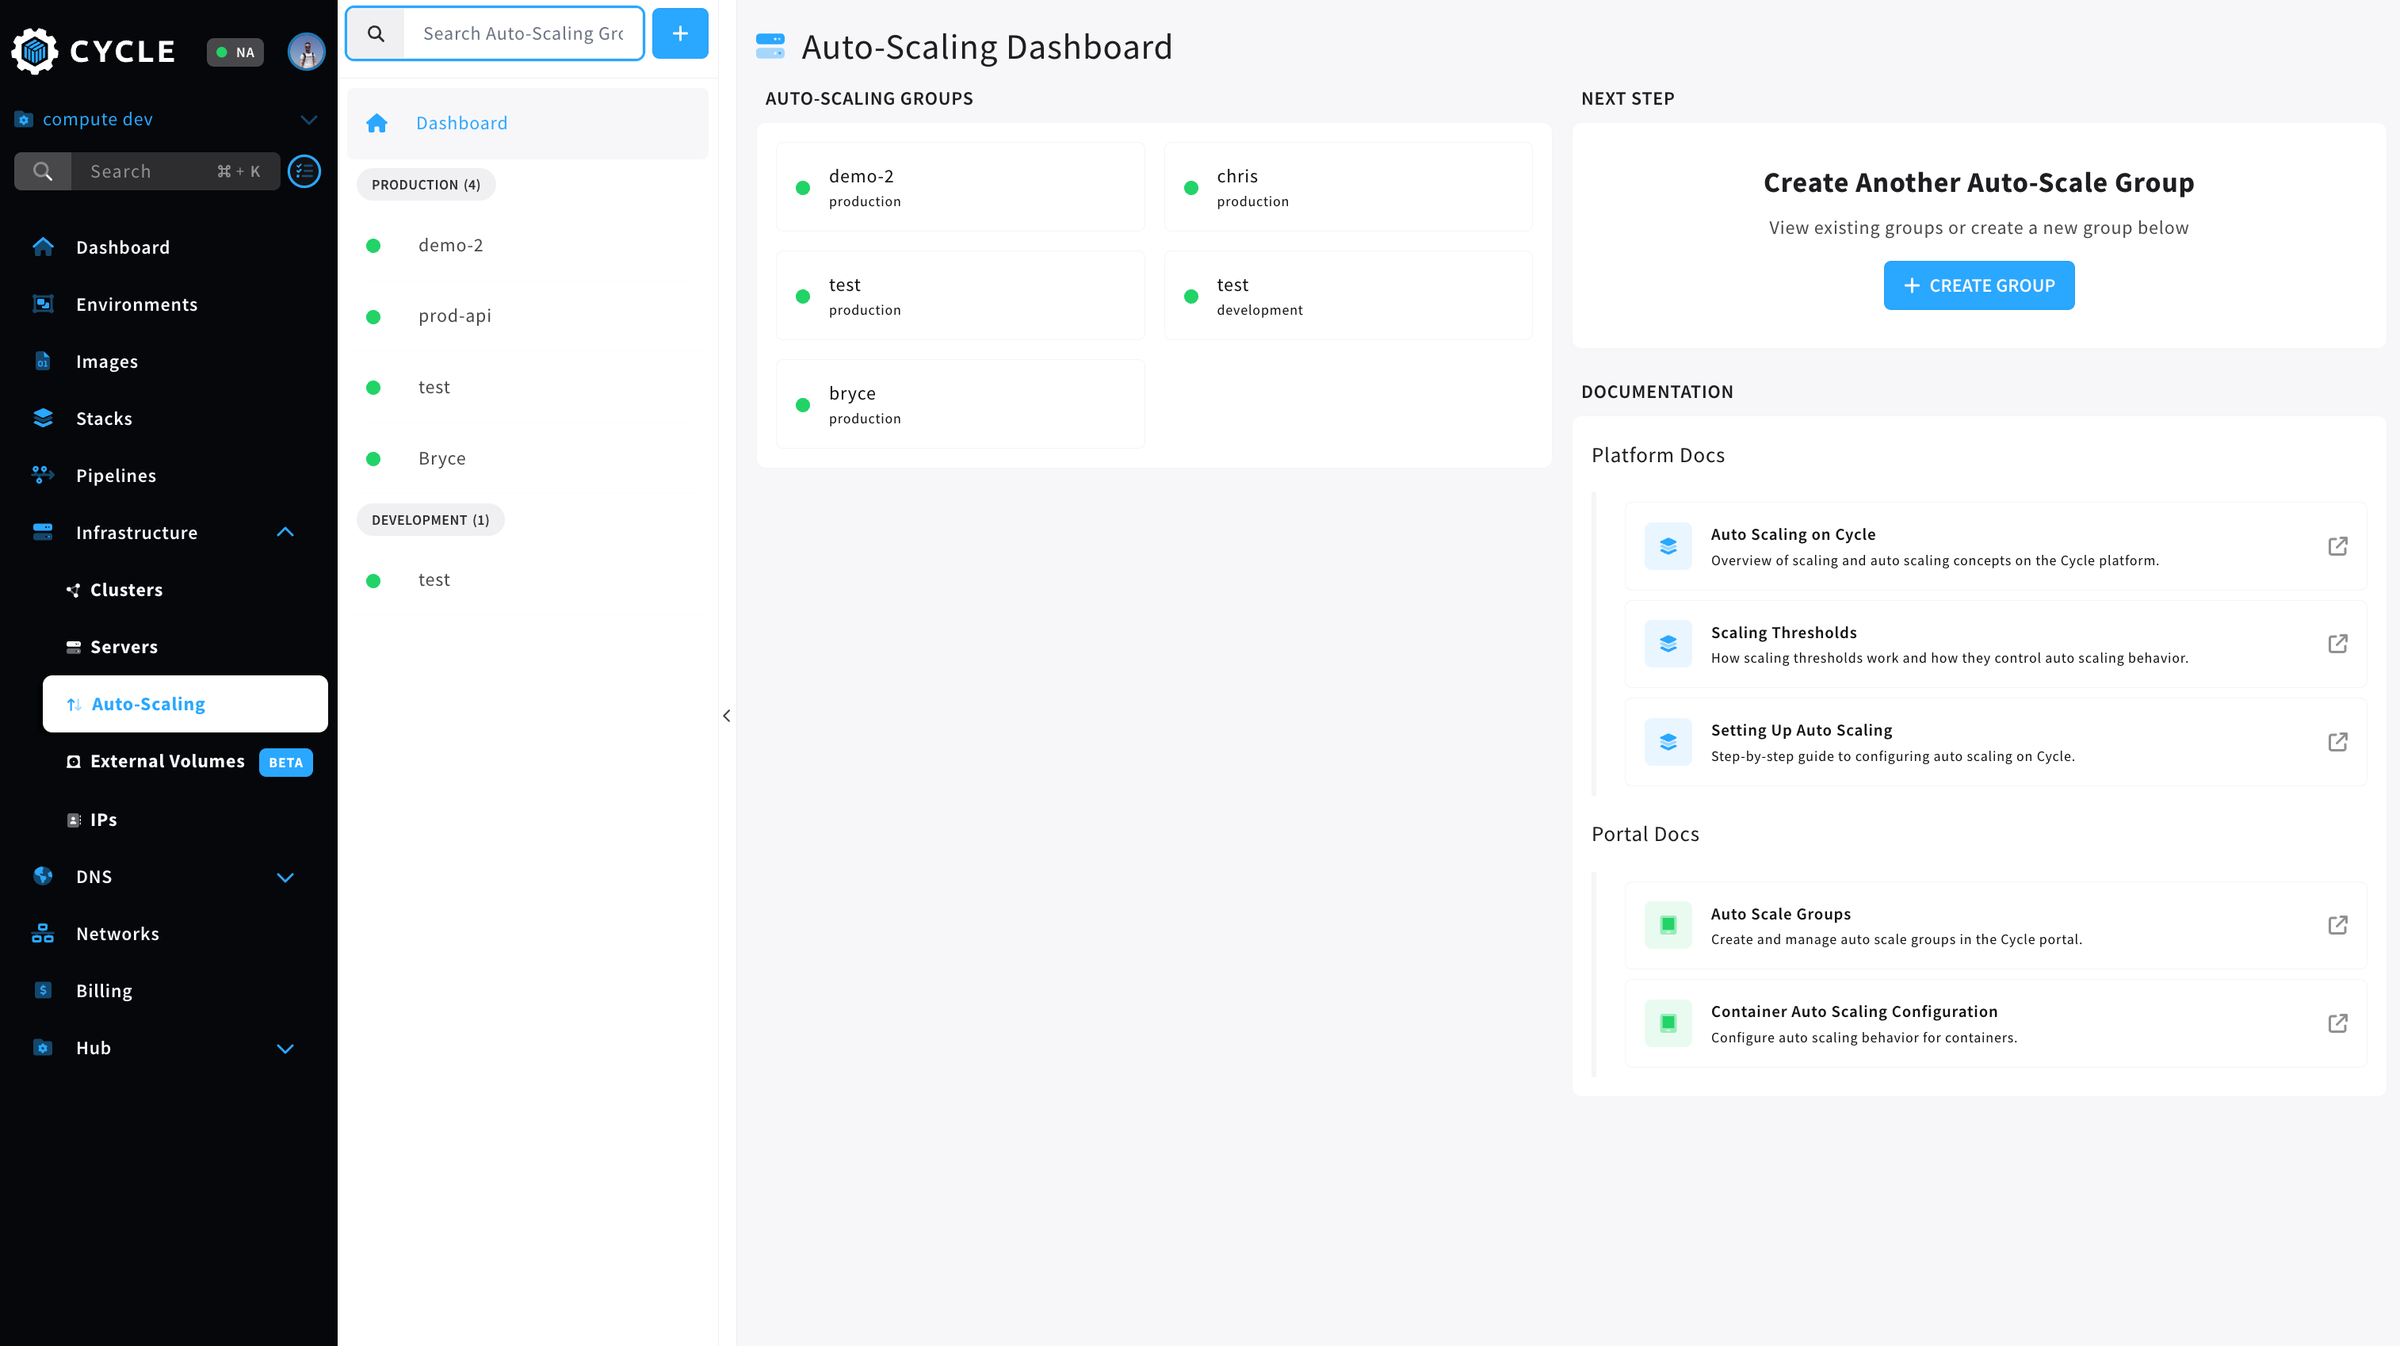Open Networks in sidebar
Image resolution: width=2400 pixels, height=1346 pixels.
click(117, 933)
